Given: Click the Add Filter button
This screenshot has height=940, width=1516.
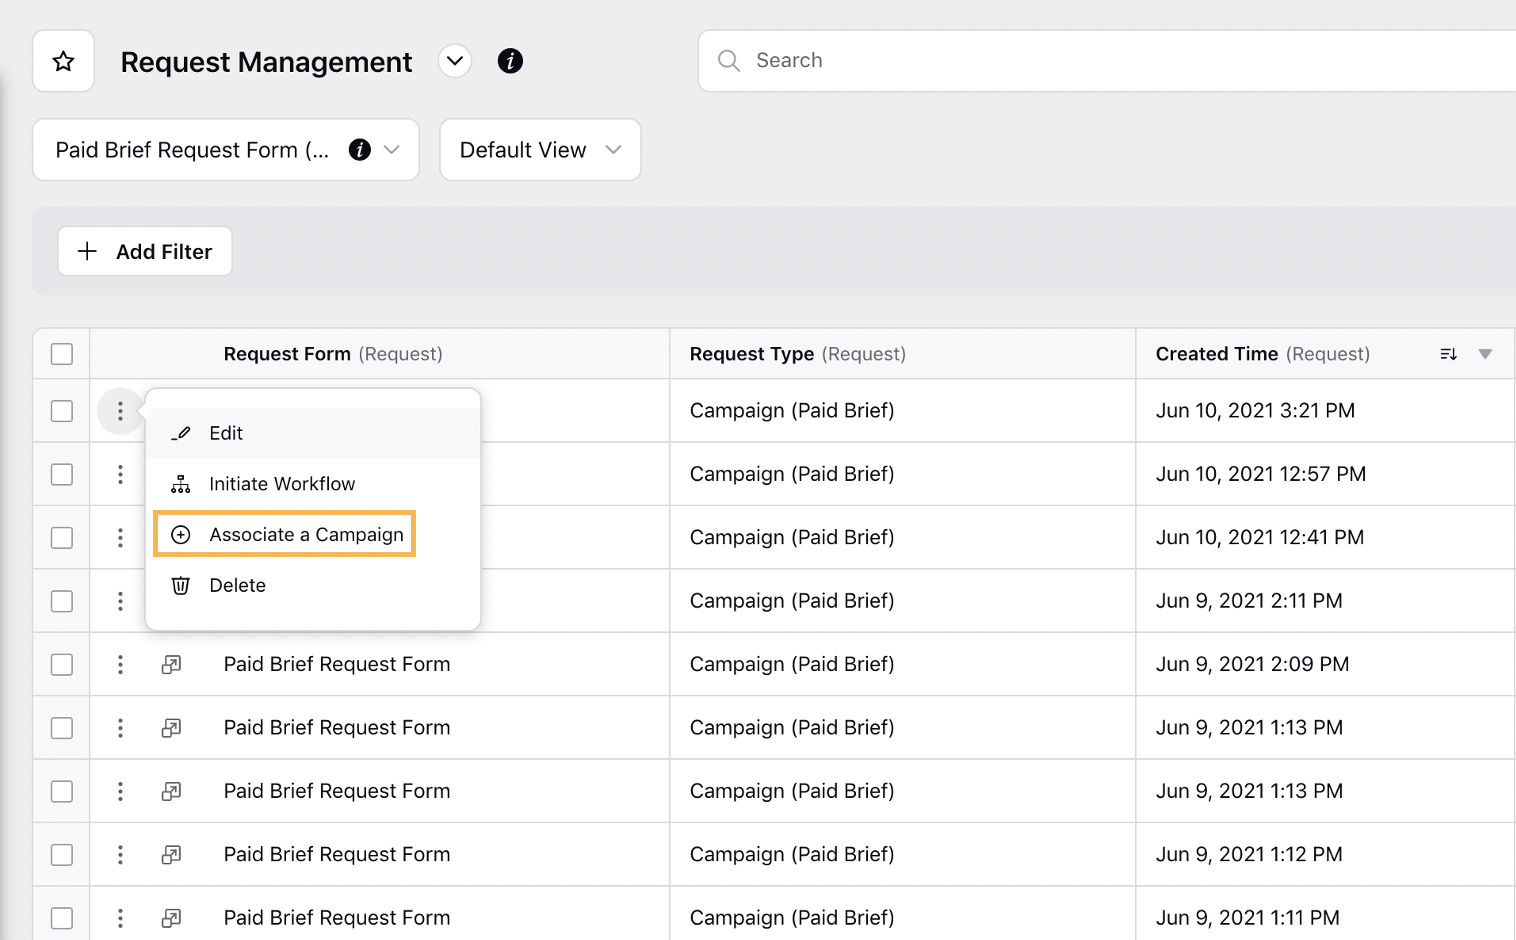Looking at the screenshot, I should pos(145,251).
